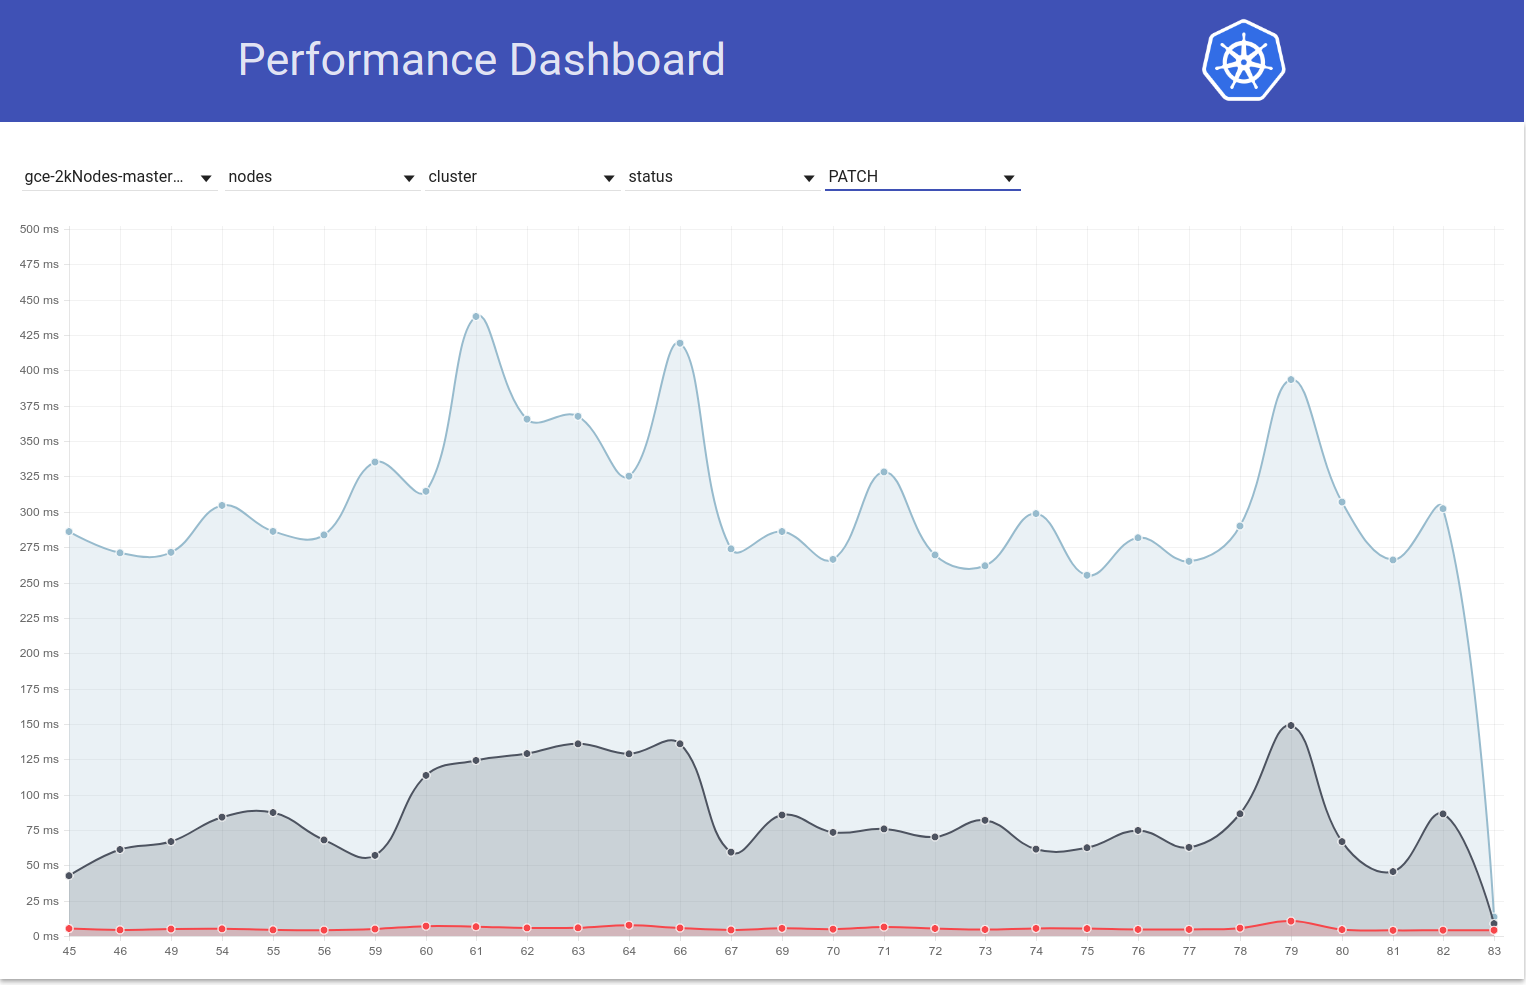Image resolution: width=1526 pixels, height=985 pixels.
Task: Click the 125 ms y-axis label
Action: (39, 759)
